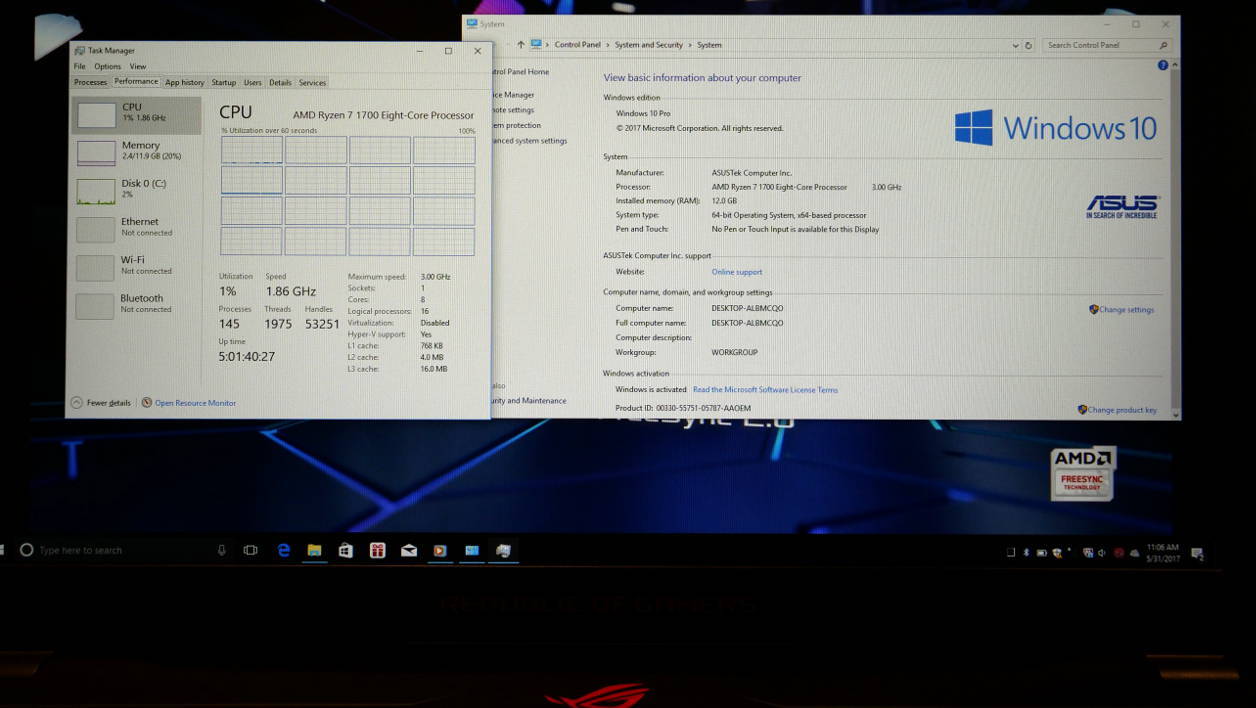The width and height of the screenshot is (1256, 708).
Task: Click the volume icon in system tray
Action: [x=1102, y=553]
